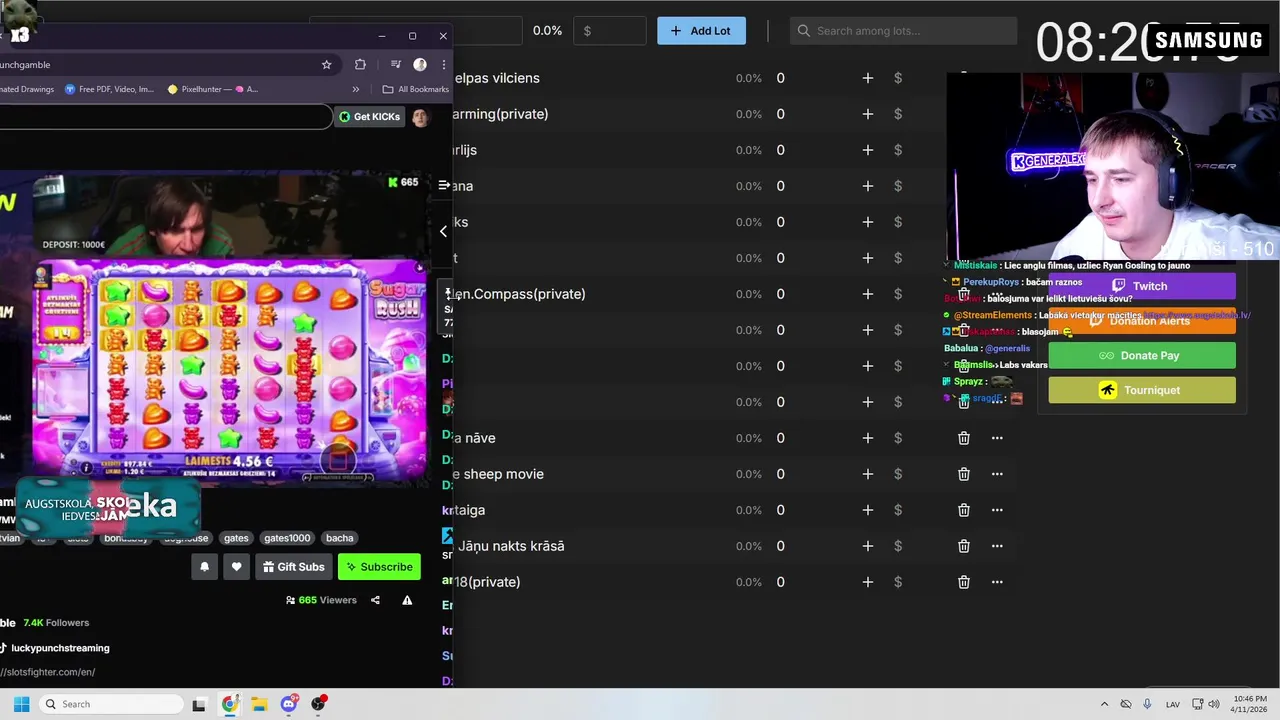1280x720 pixels.
Task: Click the Gift Subs button
Action: tap(294, 567)
